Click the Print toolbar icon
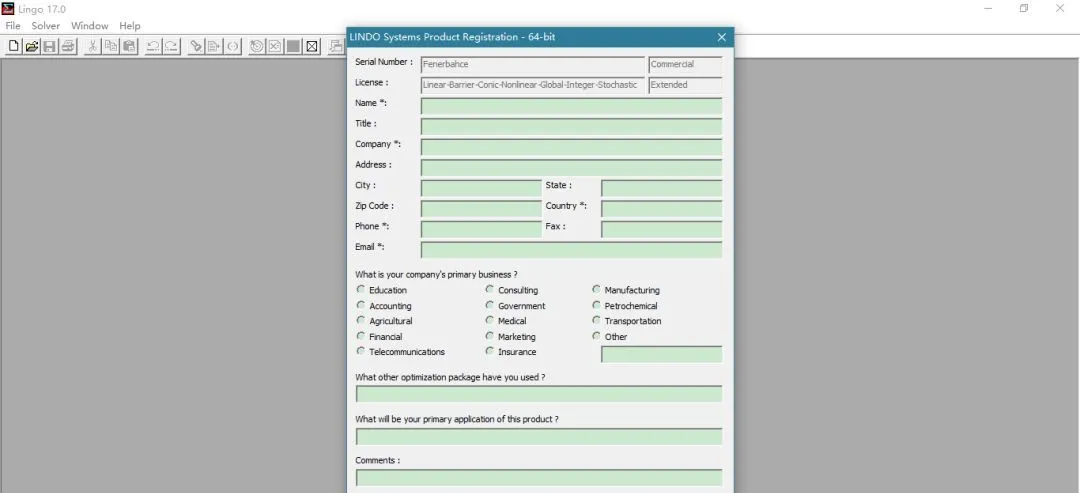The height and width of the screenshot is (493, 1080). (x=68, y=46)
